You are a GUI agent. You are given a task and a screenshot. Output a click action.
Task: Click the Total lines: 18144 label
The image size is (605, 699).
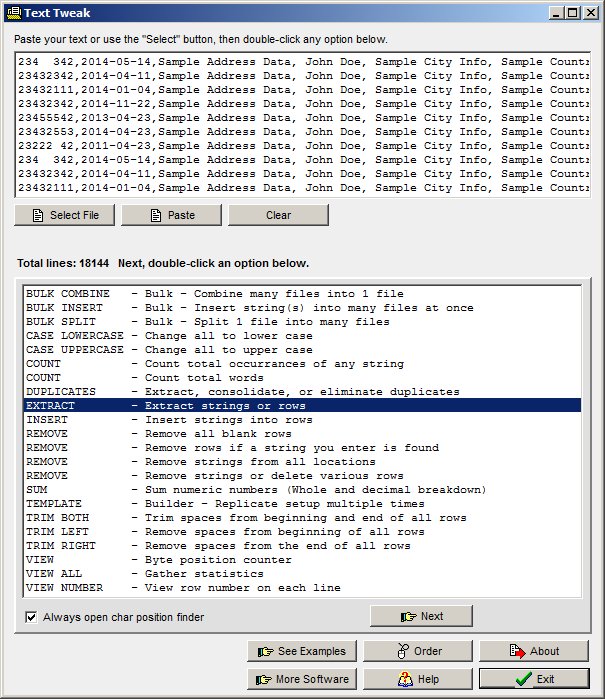tap(63, 263)
